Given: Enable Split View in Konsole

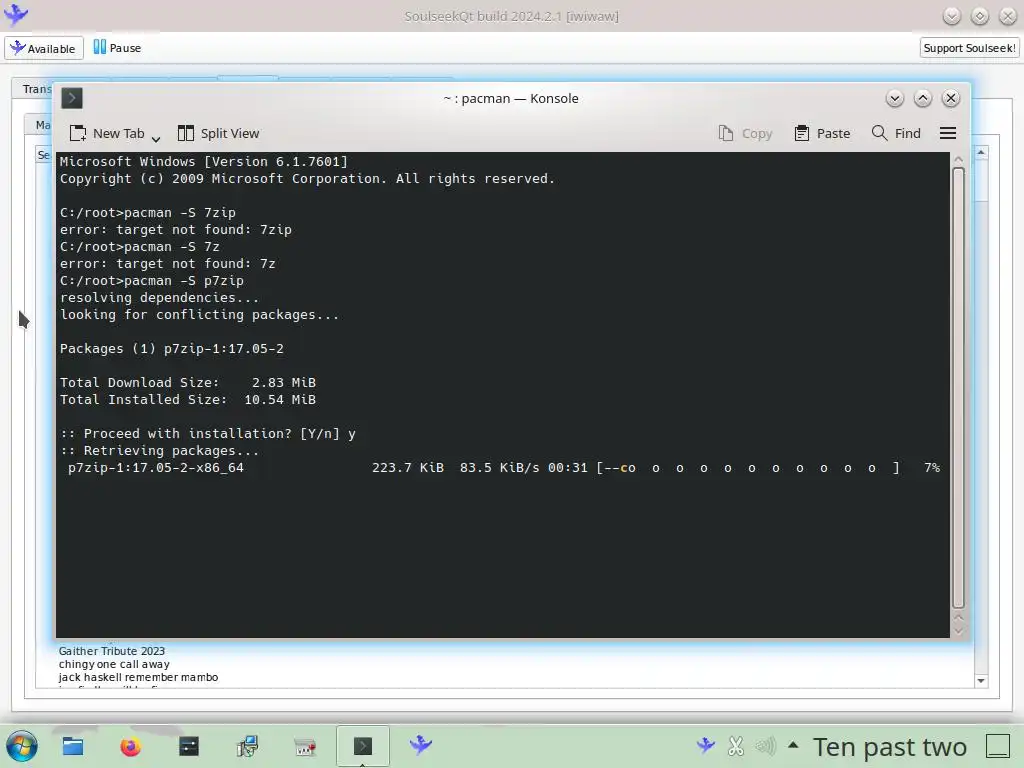Looking at the screenshot, I should [219, 133].
